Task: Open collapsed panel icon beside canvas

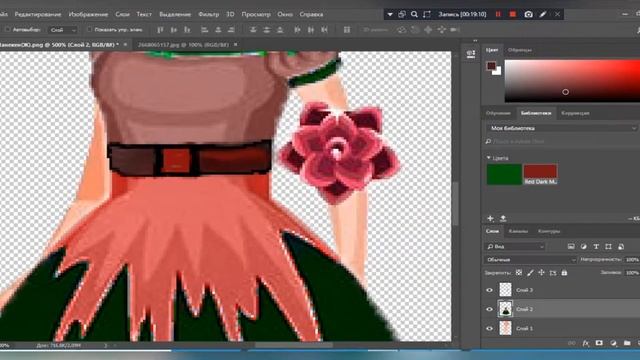Action: coord(470,53)
